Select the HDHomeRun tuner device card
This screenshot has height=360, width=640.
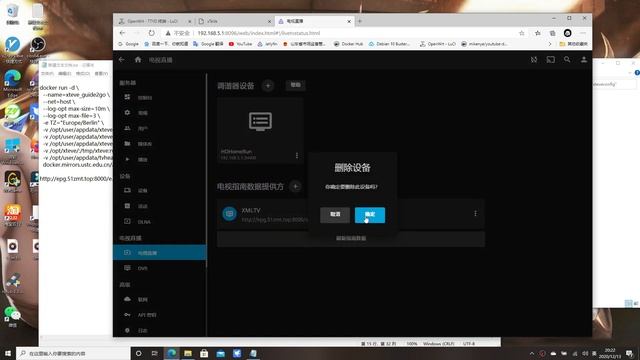[x=260, y=130]
